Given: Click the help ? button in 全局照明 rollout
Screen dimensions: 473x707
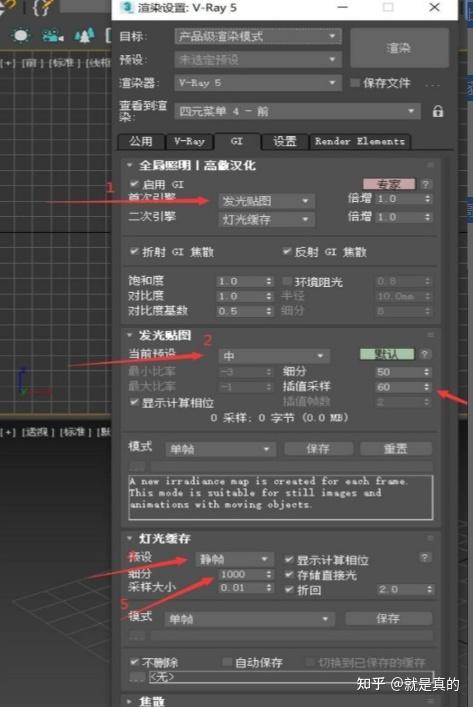Looking at the screenshot, I should [425, 184].
